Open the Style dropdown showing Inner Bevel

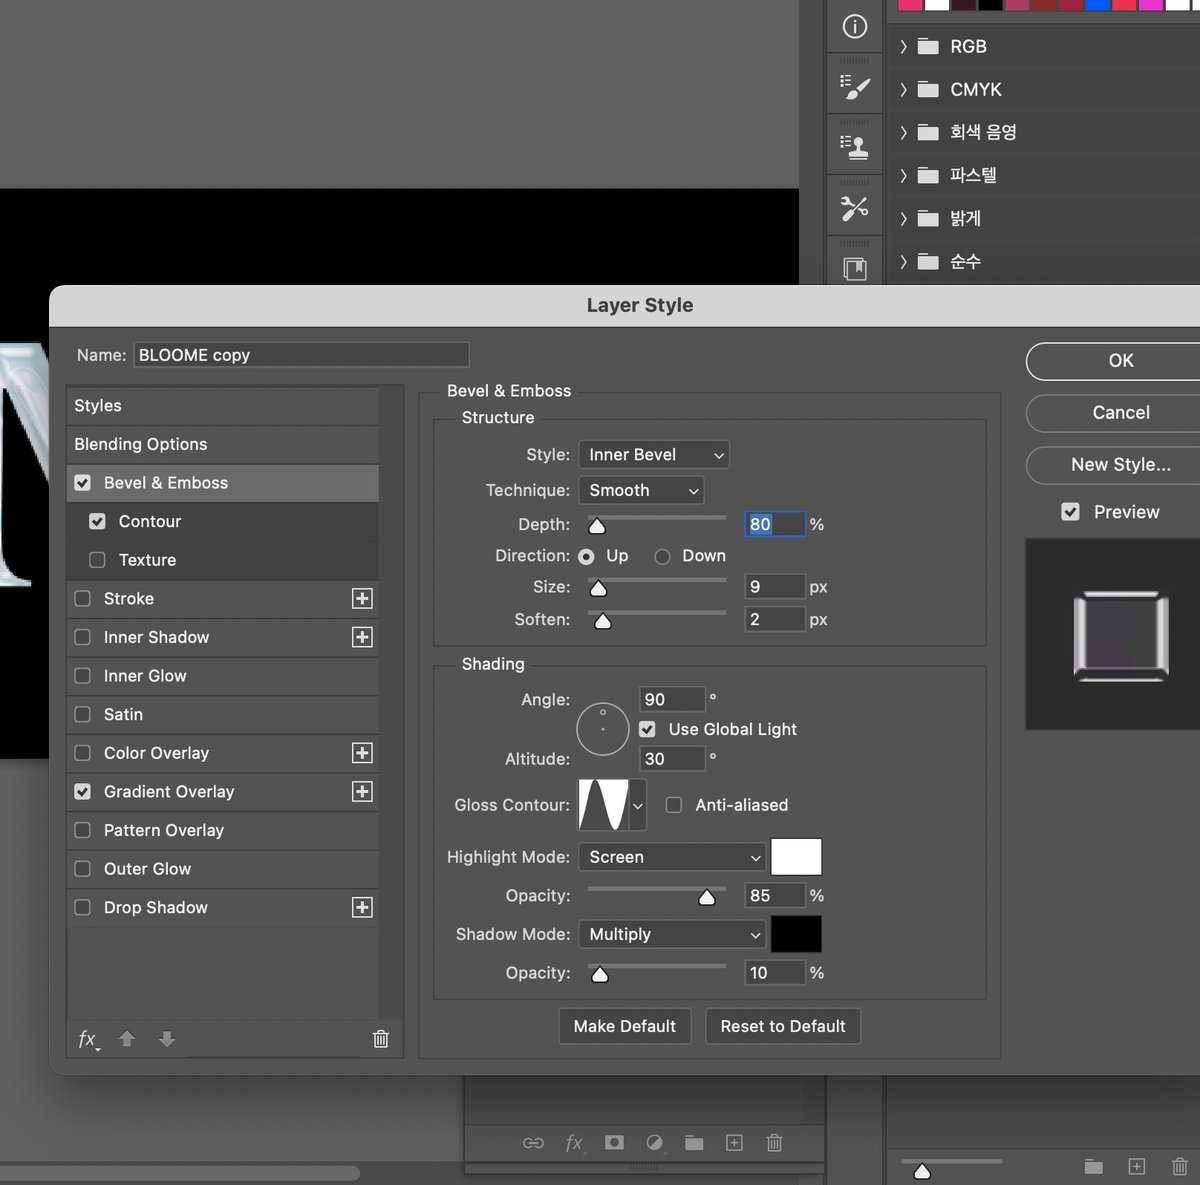pos(654,455)
